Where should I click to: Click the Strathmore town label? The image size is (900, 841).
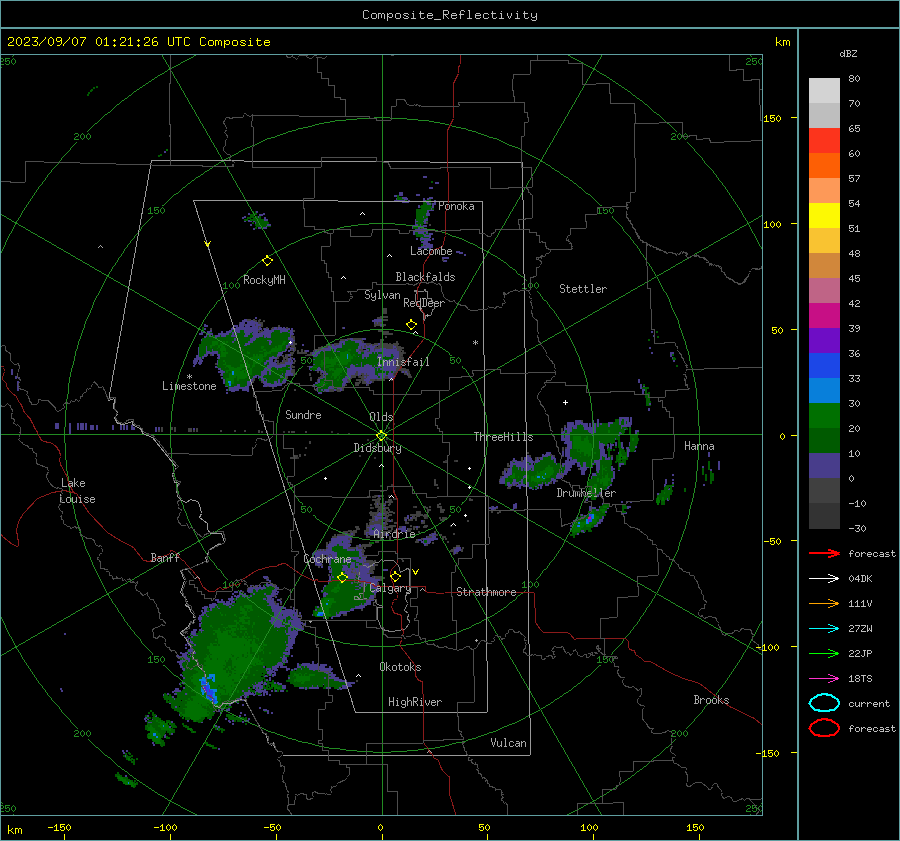point(486,592)
